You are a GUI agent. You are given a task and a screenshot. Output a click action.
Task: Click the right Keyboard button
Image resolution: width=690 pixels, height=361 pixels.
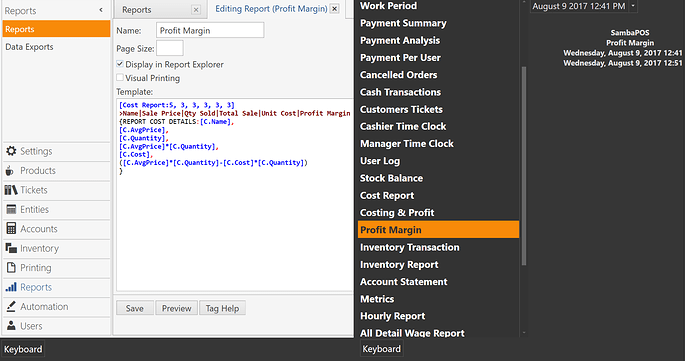point(382,349)
